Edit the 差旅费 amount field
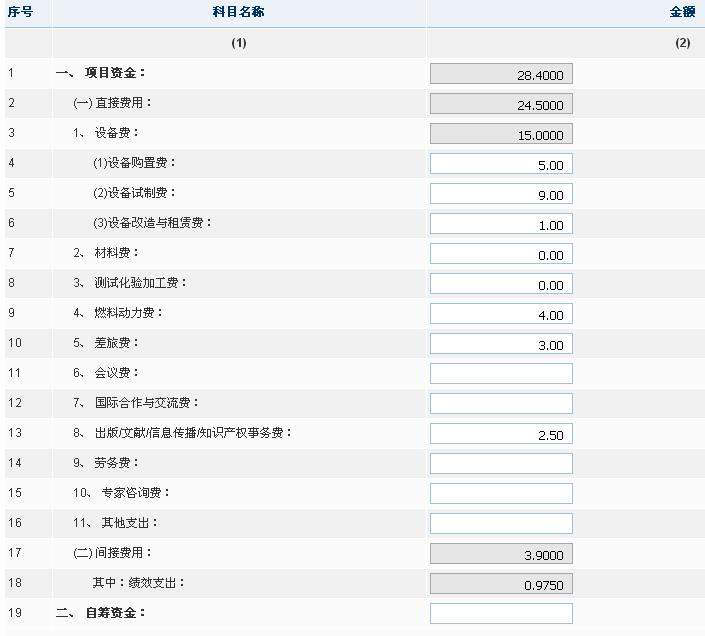Screen dimensions: 705x636 click(501, 344)
